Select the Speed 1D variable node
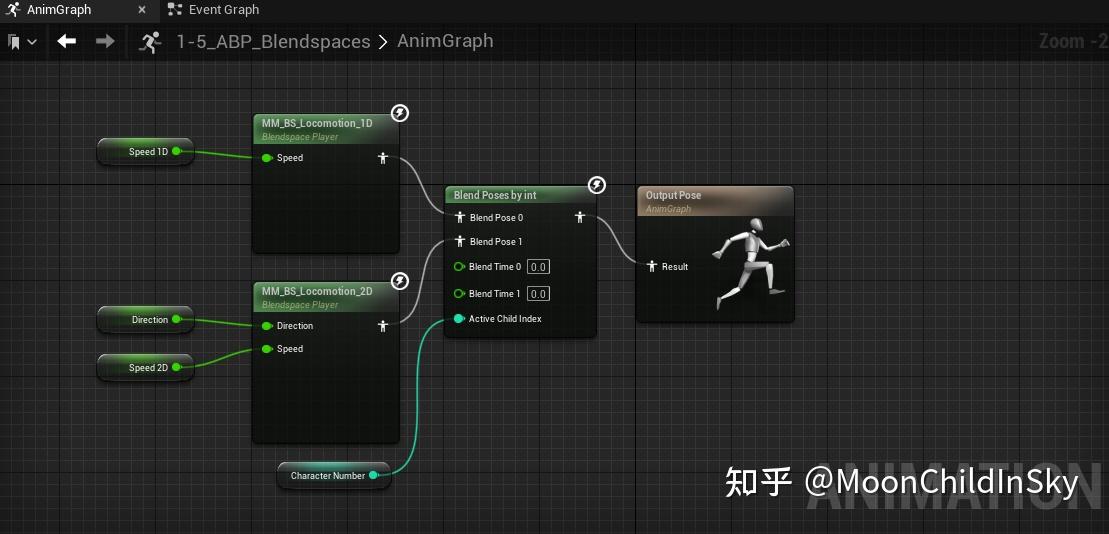Viewport: 1109px width, 534px height. tap(145, 151)
